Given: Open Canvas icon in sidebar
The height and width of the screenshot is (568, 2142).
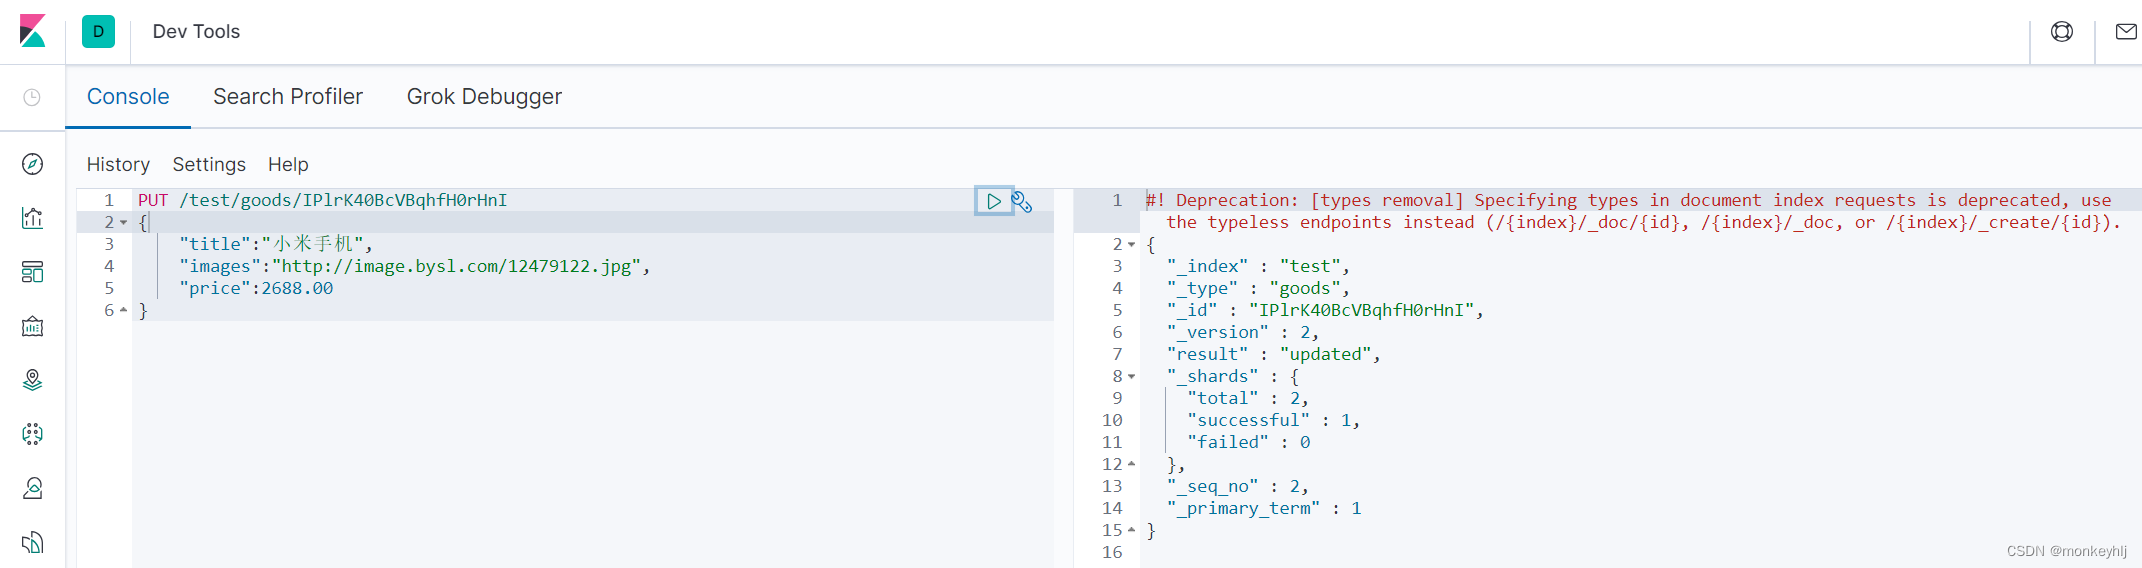Looking at the screenshot, I should coord(32,326).
